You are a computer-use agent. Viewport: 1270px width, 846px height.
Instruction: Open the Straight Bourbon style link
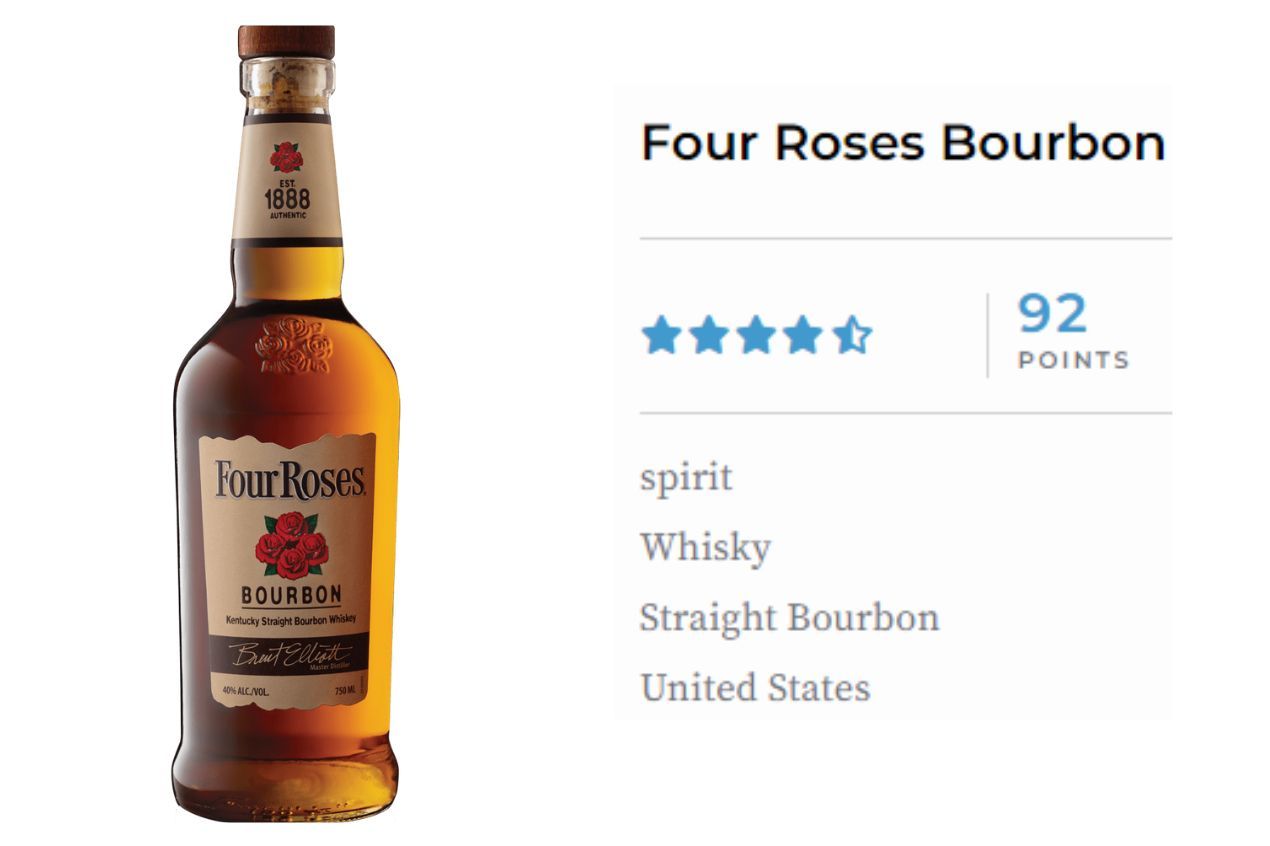[x=789, y=617]
